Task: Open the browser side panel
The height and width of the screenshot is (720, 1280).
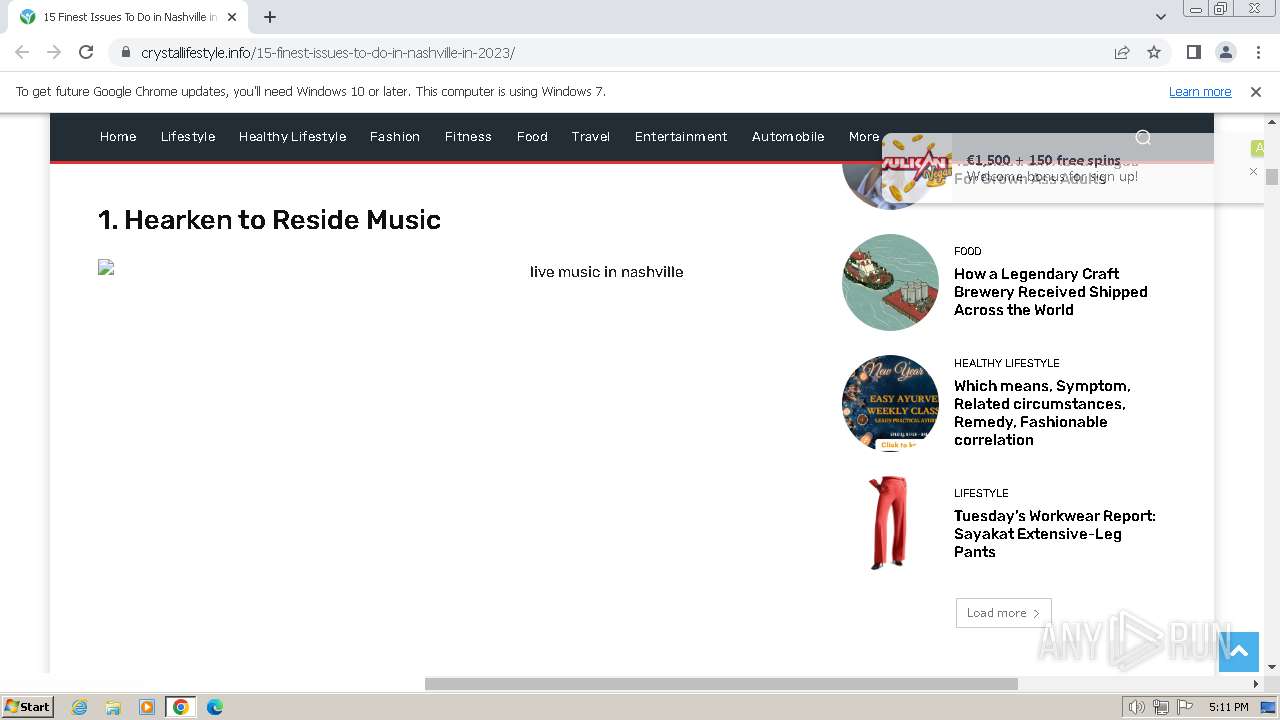Action: pos(1193,52)
